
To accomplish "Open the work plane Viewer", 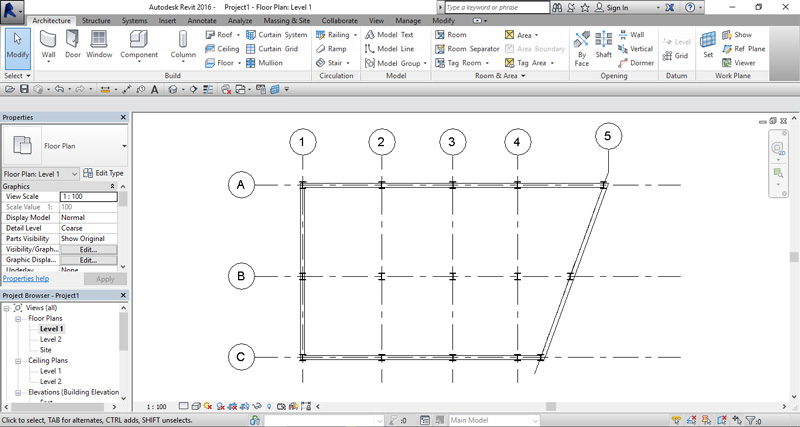I will click(739, 63).
